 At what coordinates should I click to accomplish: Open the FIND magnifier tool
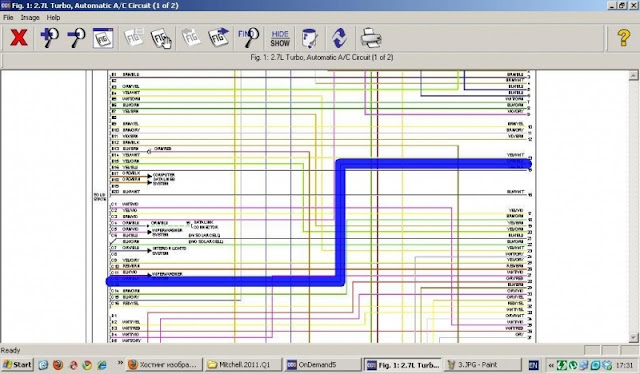pyautogui.click(x=248, y=38)
